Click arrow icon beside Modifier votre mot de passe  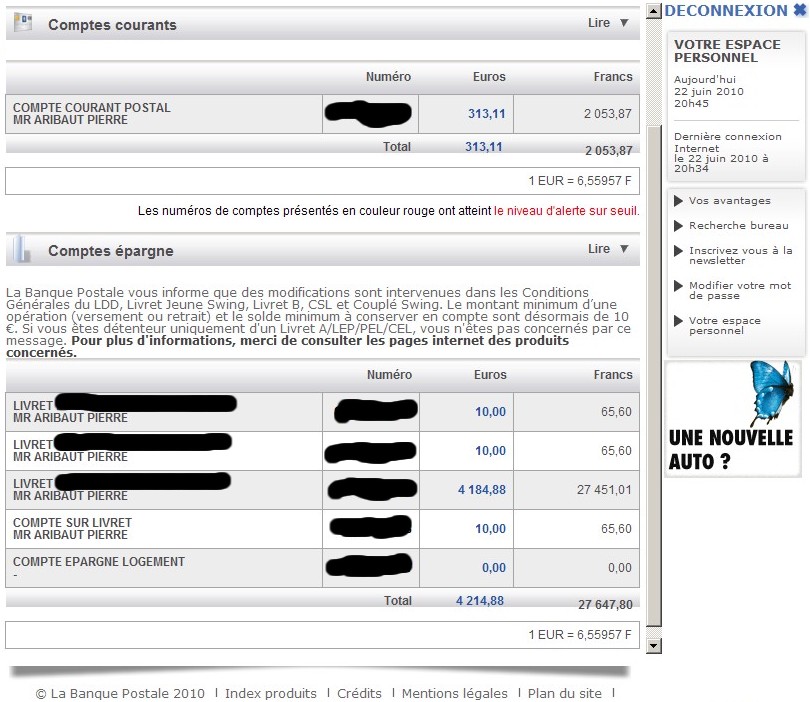click(679, 286)
